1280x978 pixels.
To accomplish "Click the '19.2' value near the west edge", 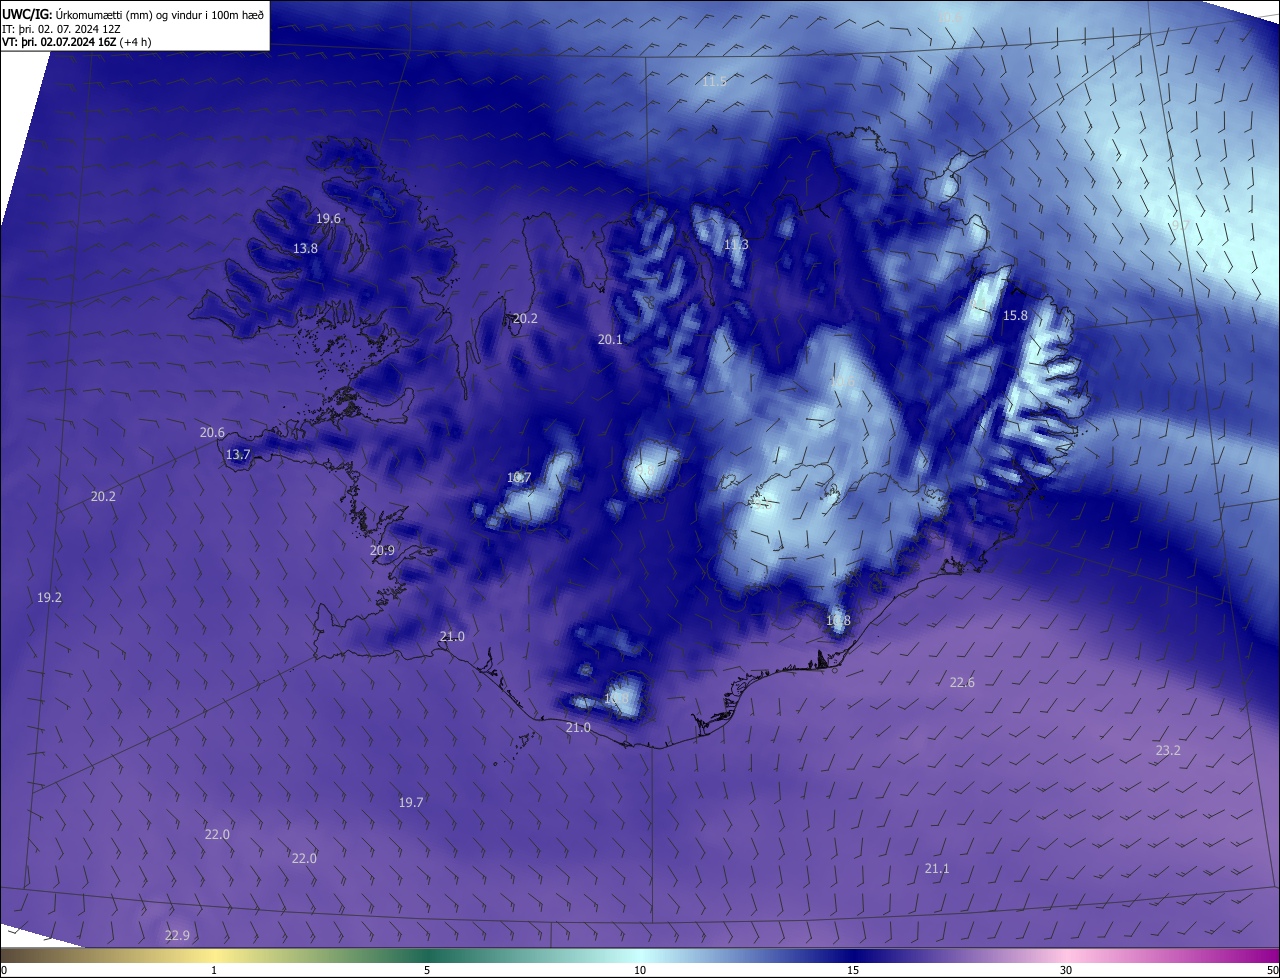I will pyautogui.click(x=49, y=598).
